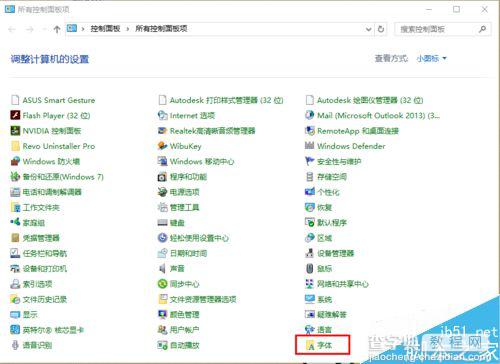Open 电话和调制解调器
Image resolution: width=500 pixels, height=364 pixels.
46,192
